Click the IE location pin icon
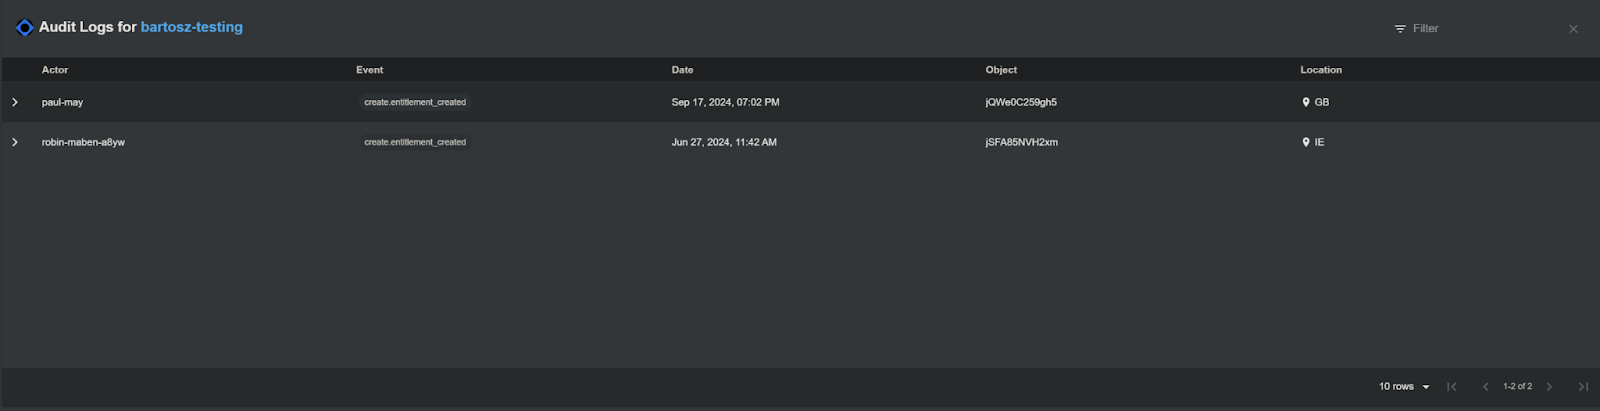This screenshot has width=1600, height=411. 1306,142
